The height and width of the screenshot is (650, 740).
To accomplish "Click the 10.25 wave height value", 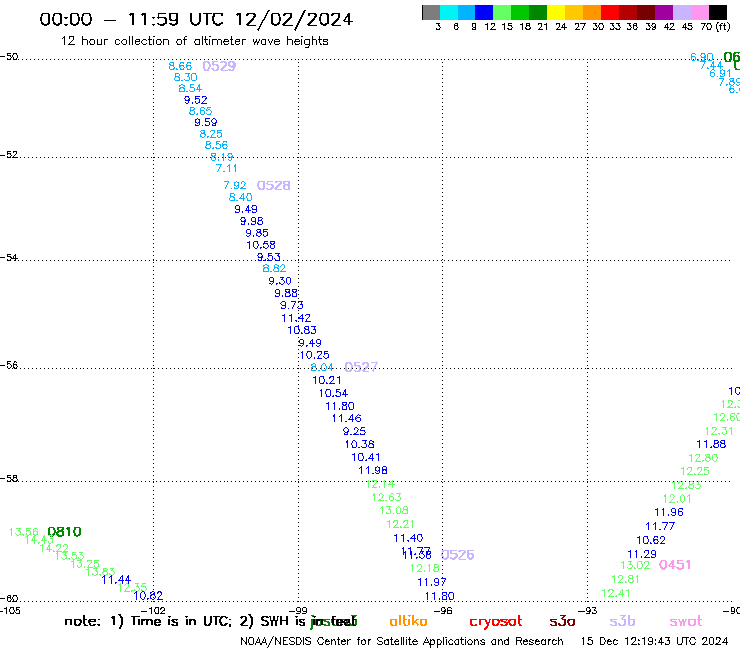I will pos(315,355).
